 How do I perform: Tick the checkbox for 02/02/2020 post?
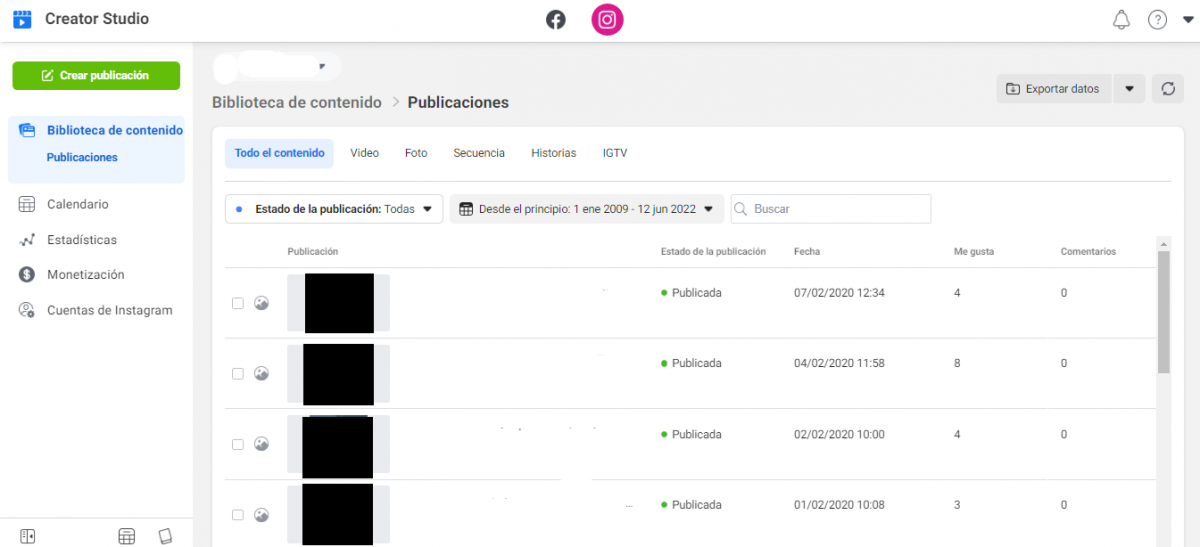pos(238,444)
